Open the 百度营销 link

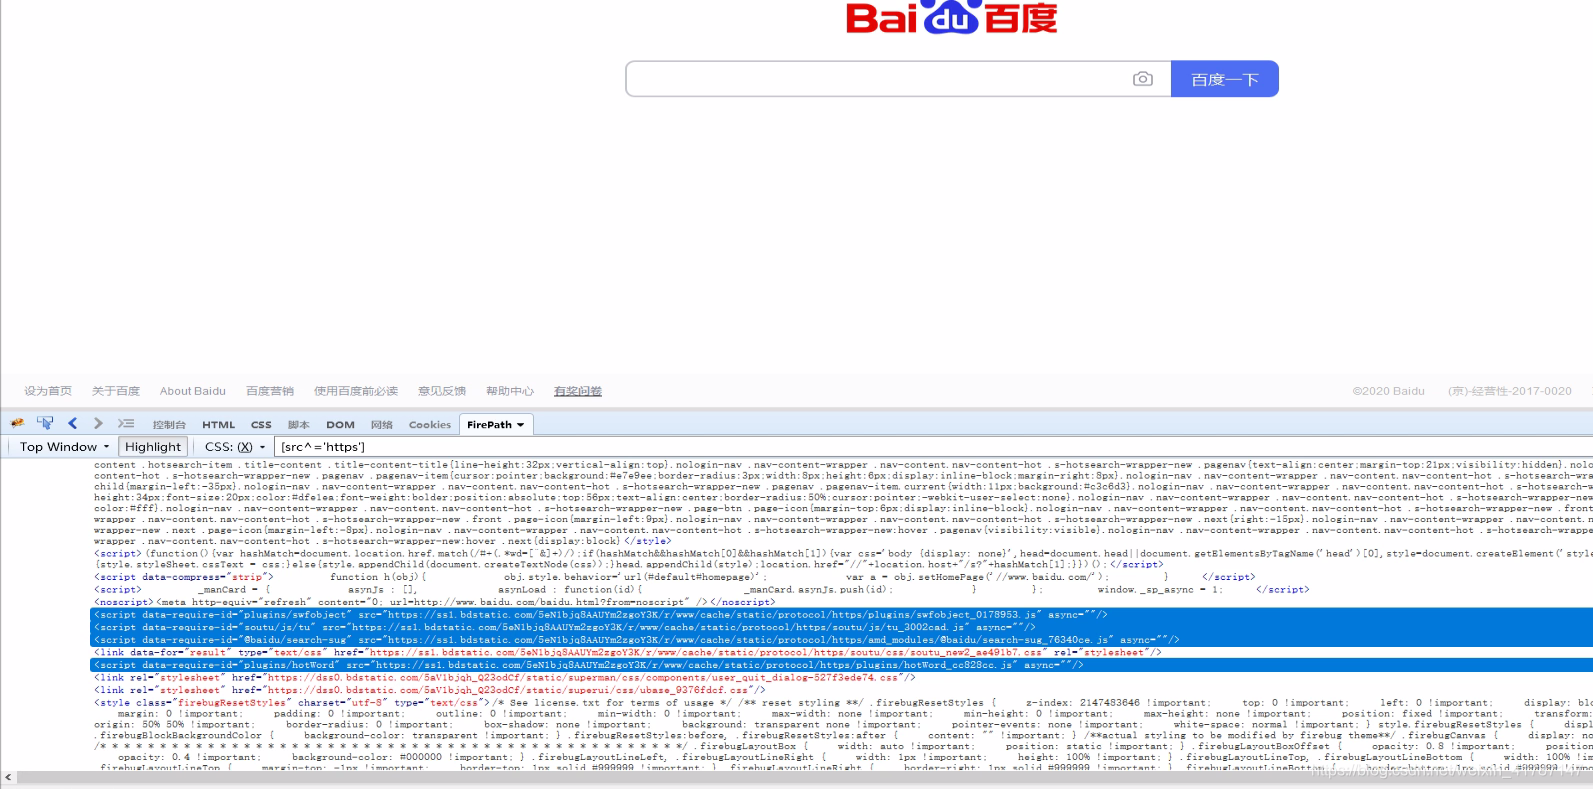point(270,391)
